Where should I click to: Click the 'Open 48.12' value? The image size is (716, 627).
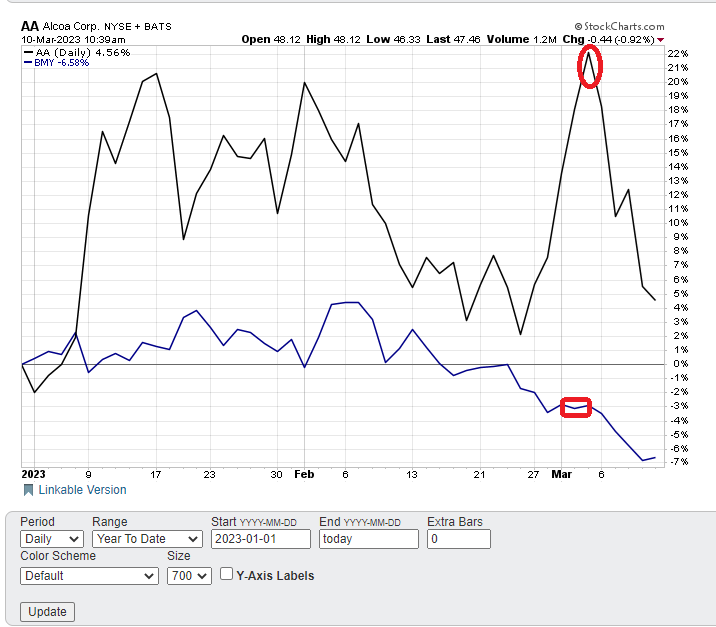click(x=271, y=39)
